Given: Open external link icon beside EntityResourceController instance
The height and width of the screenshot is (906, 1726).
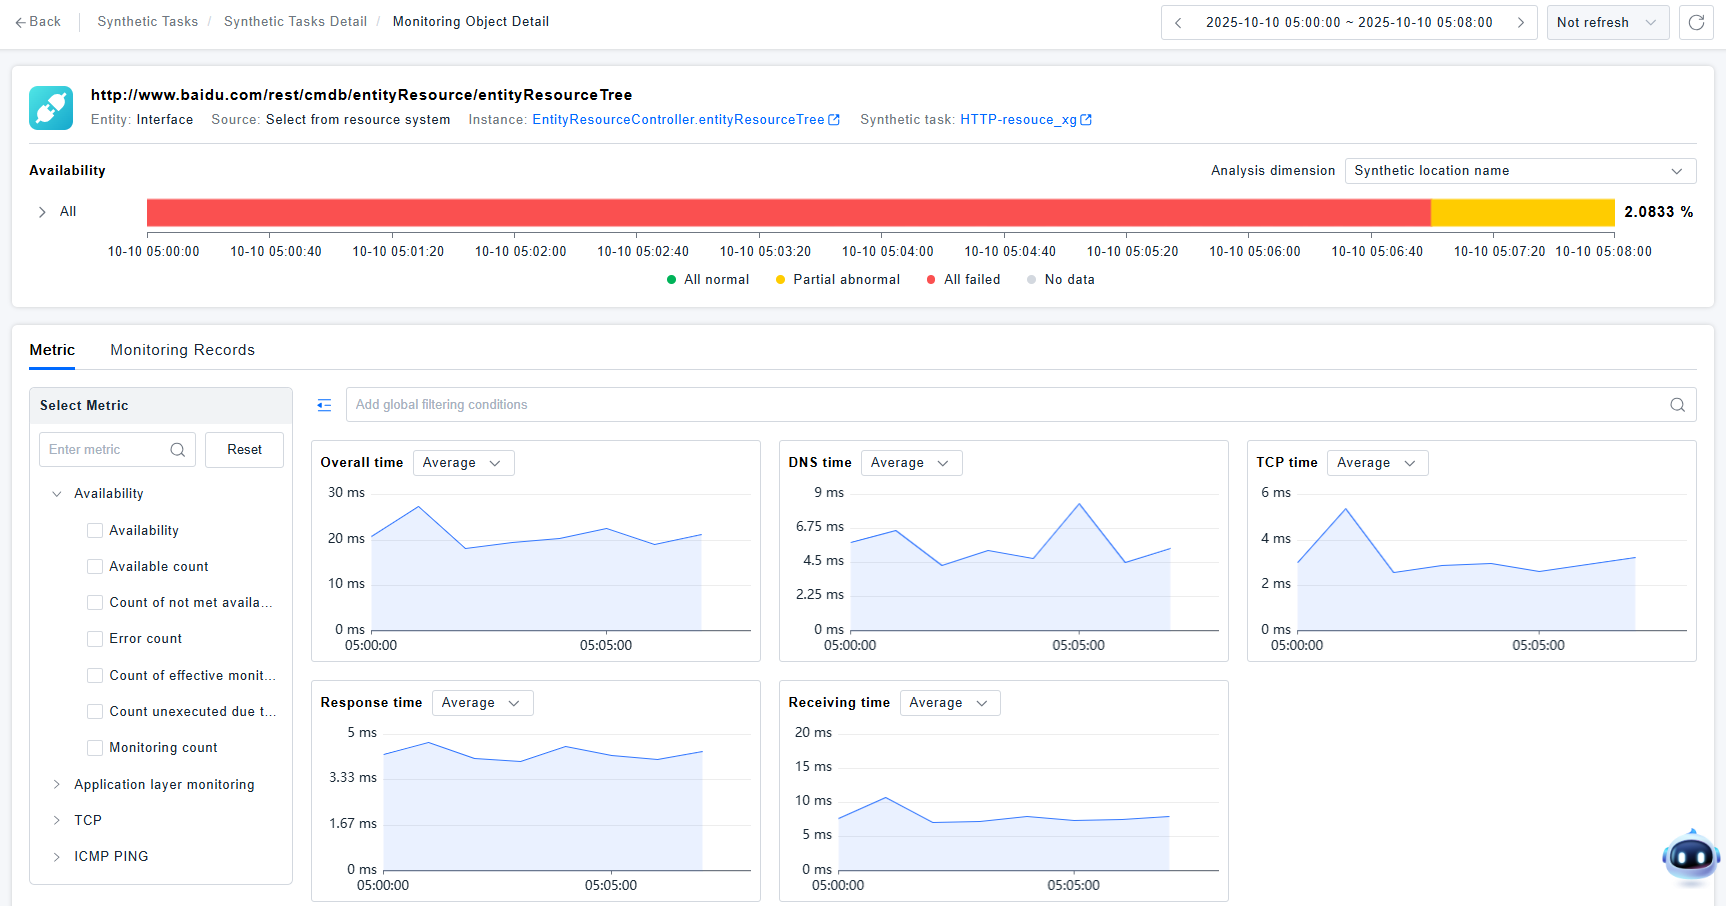Looking at the screenshot, I should pos(834,120).
